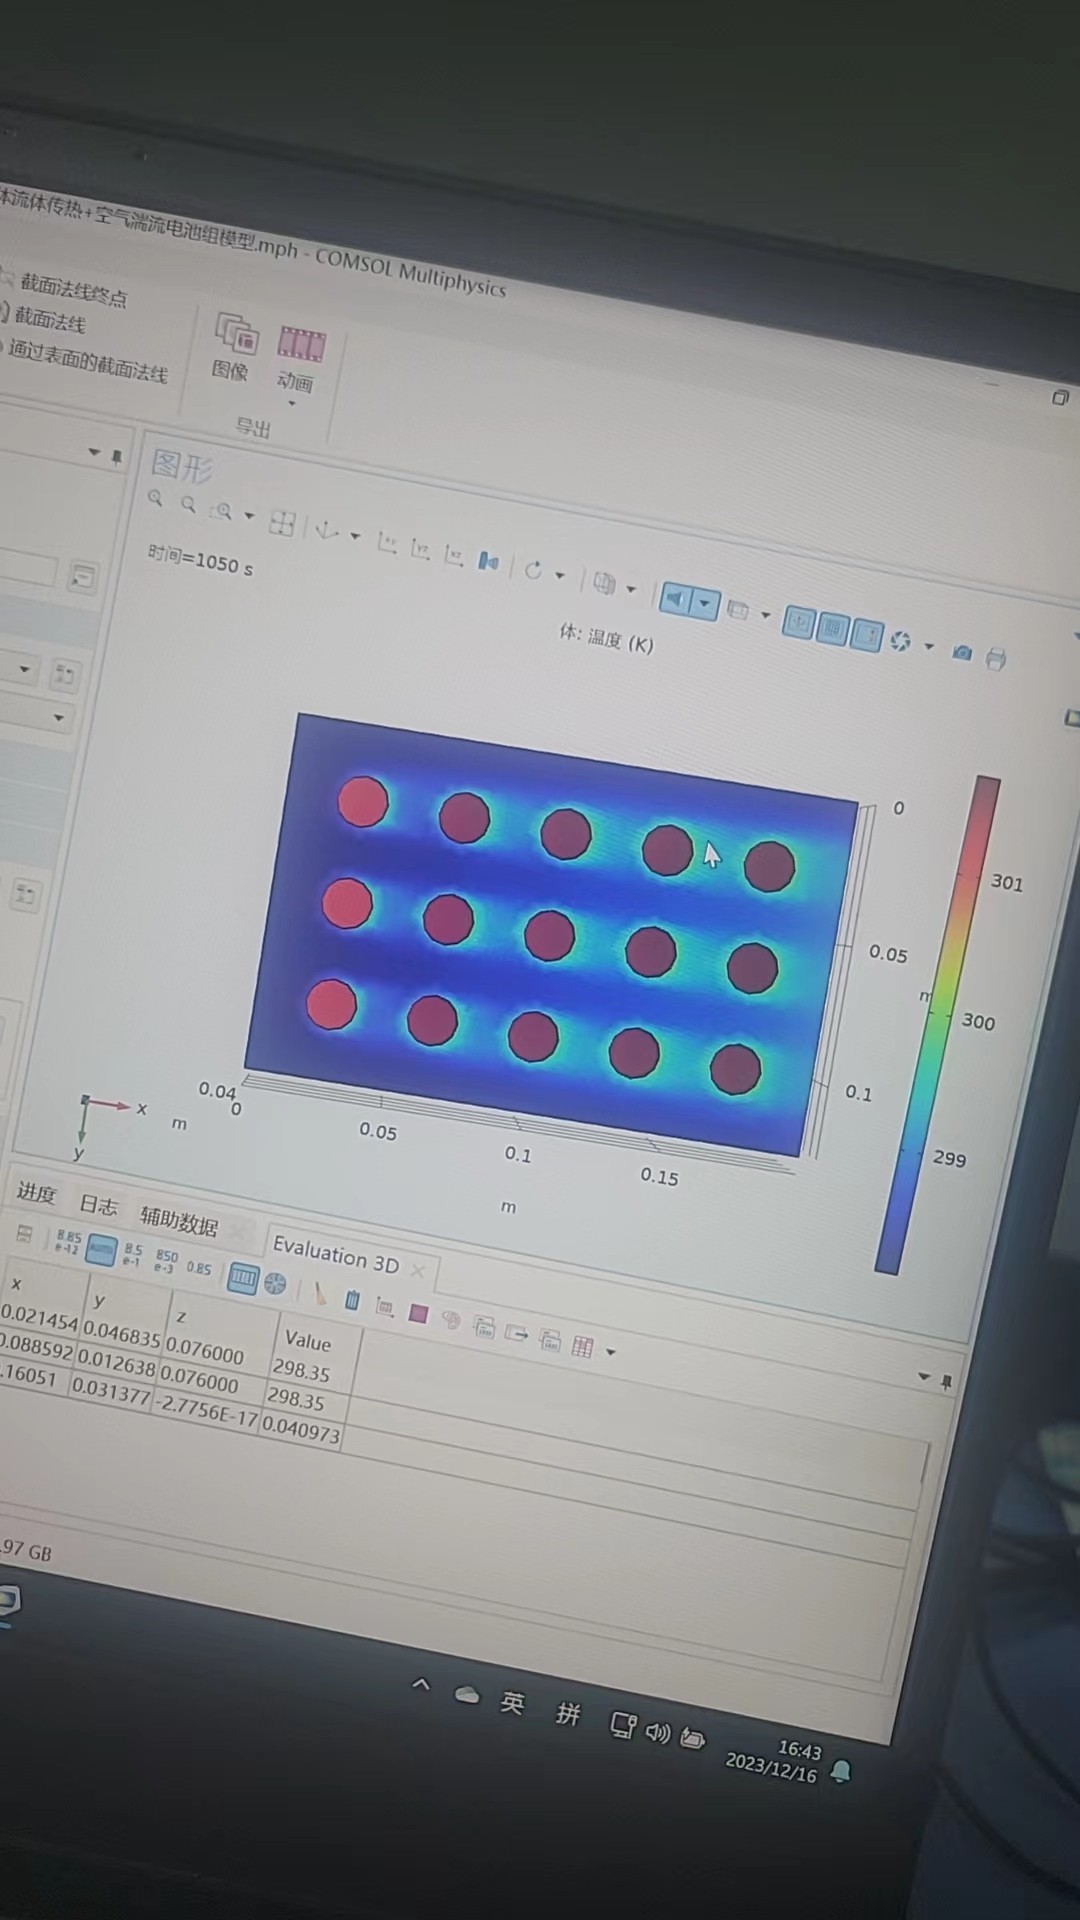Toggle the second highlighted display button
Viewport: 1080px width, 1920px height.
coord(832,628)
